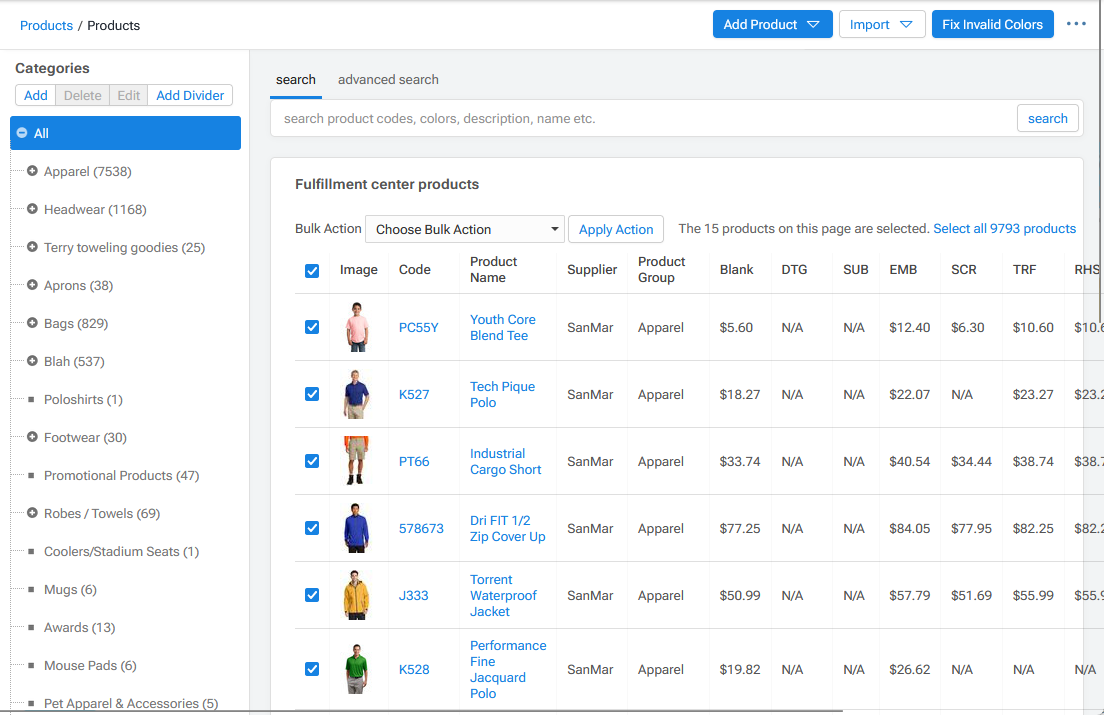Click the Apparel category arrow icon

(32, 171)
